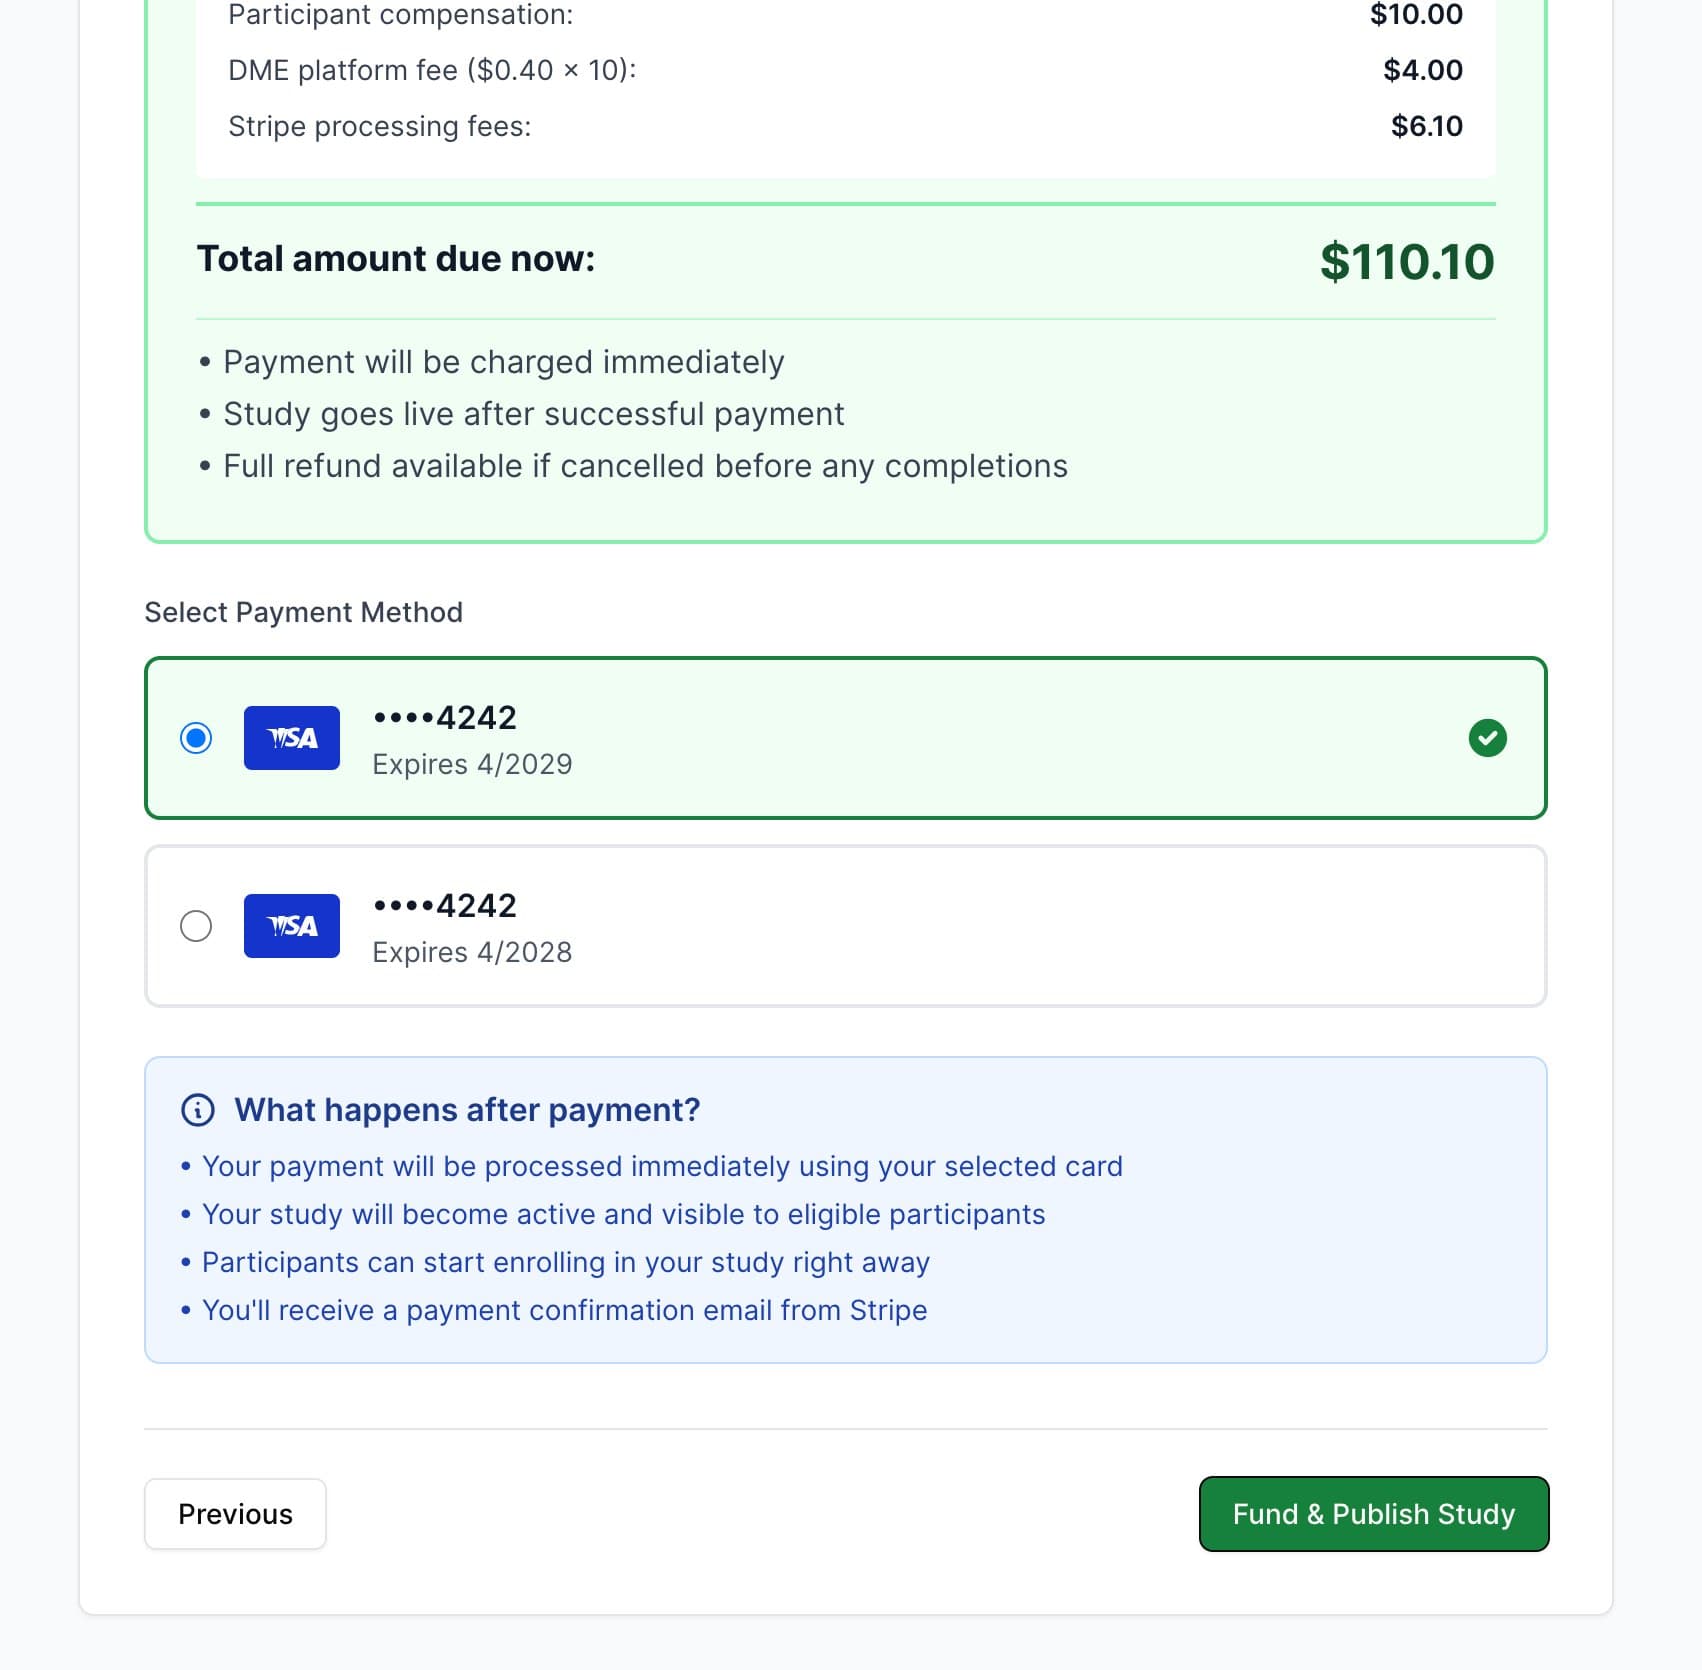Click the 'What happens after payment?' heading

tap(466, 1109)
